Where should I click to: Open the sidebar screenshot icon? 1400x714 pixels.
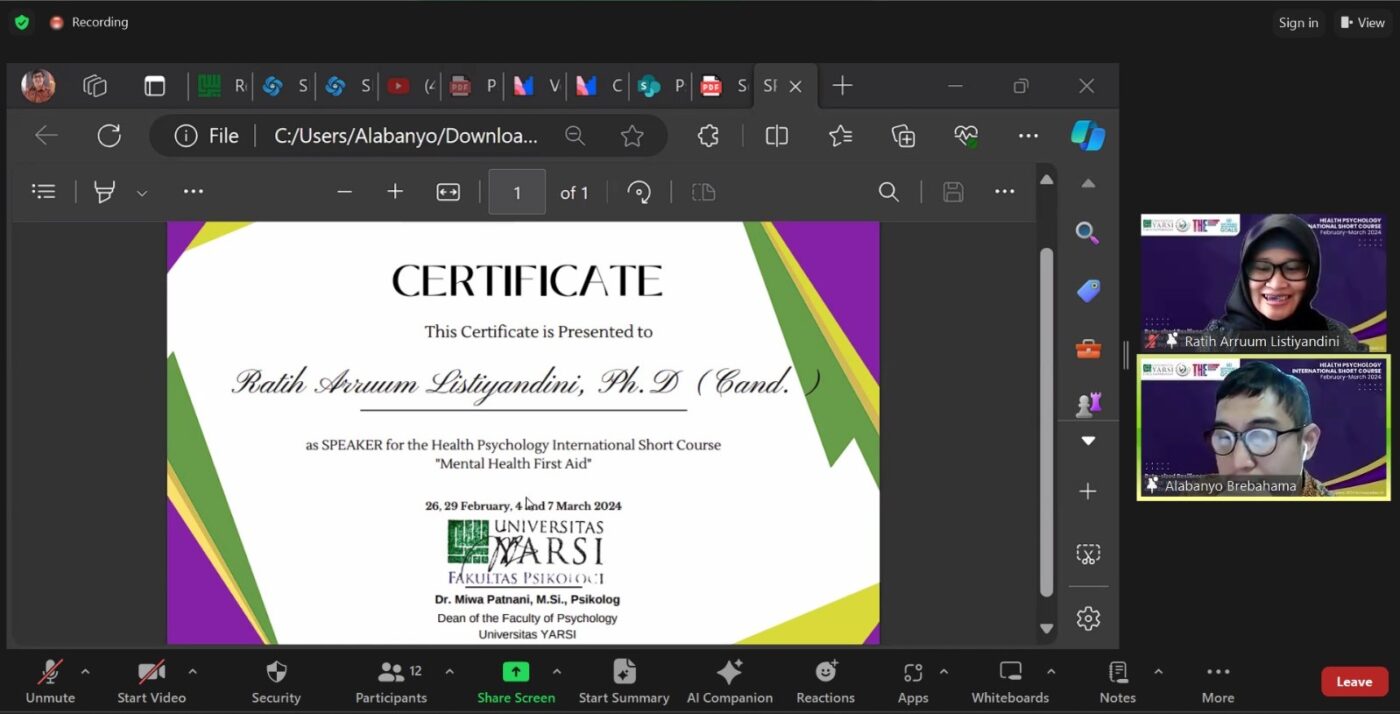1088,553
